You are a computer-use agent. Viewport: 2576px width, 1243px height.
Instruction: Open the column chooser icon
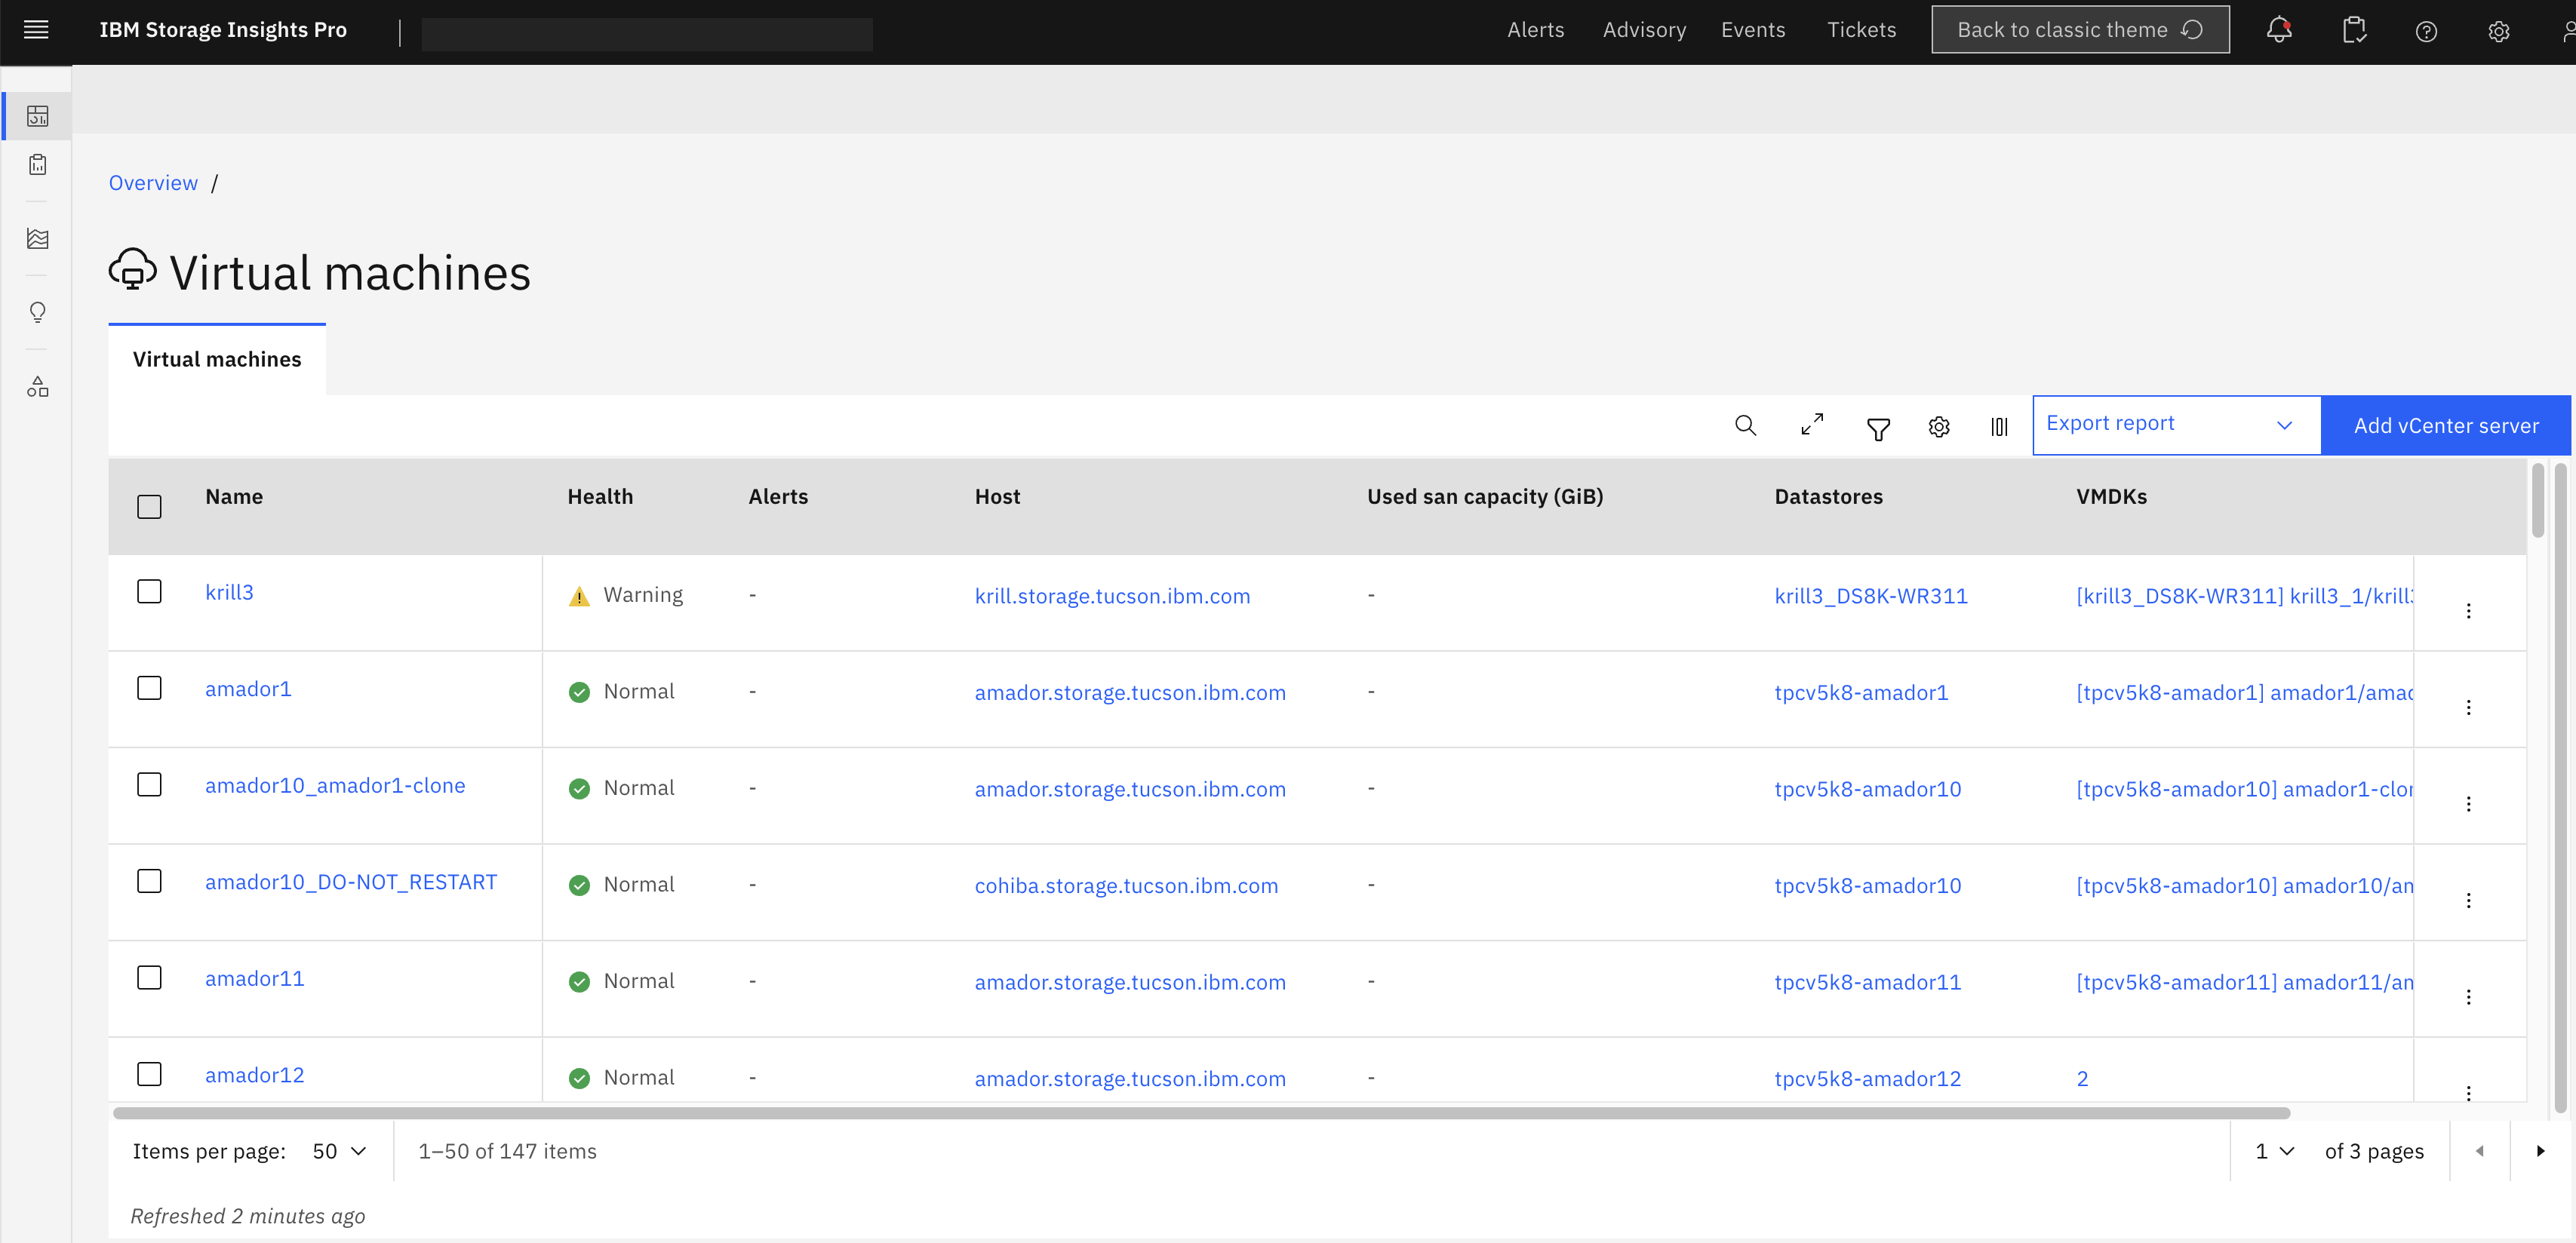pos(1999,427)
